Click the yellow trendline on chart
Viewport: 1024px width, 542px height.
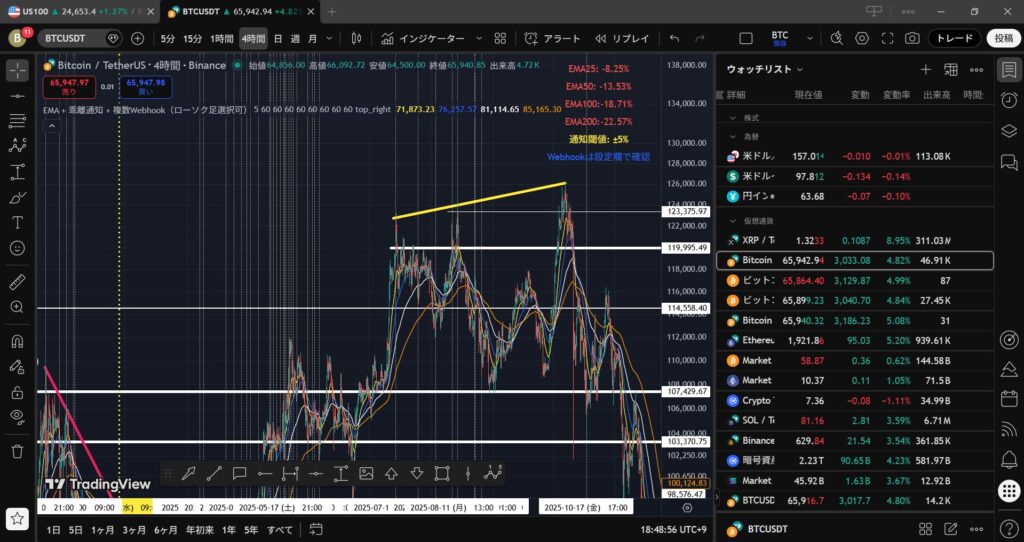tap(480, 200)
